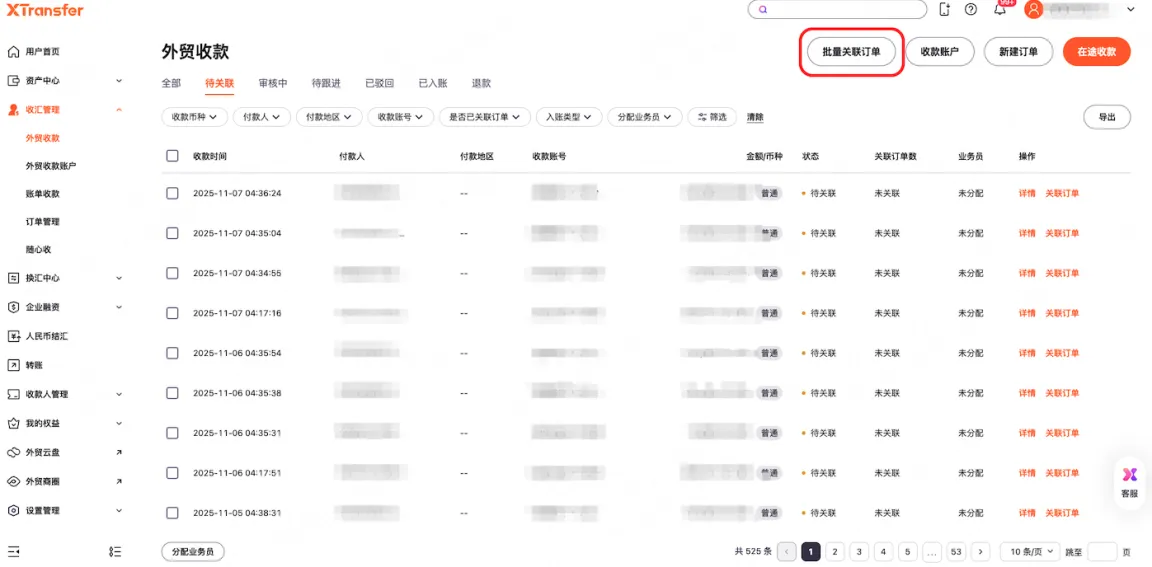Screen dimensions: 1152x567
Task: Click external-link arrow beside 外贸商圈
Action: (119, 482)
